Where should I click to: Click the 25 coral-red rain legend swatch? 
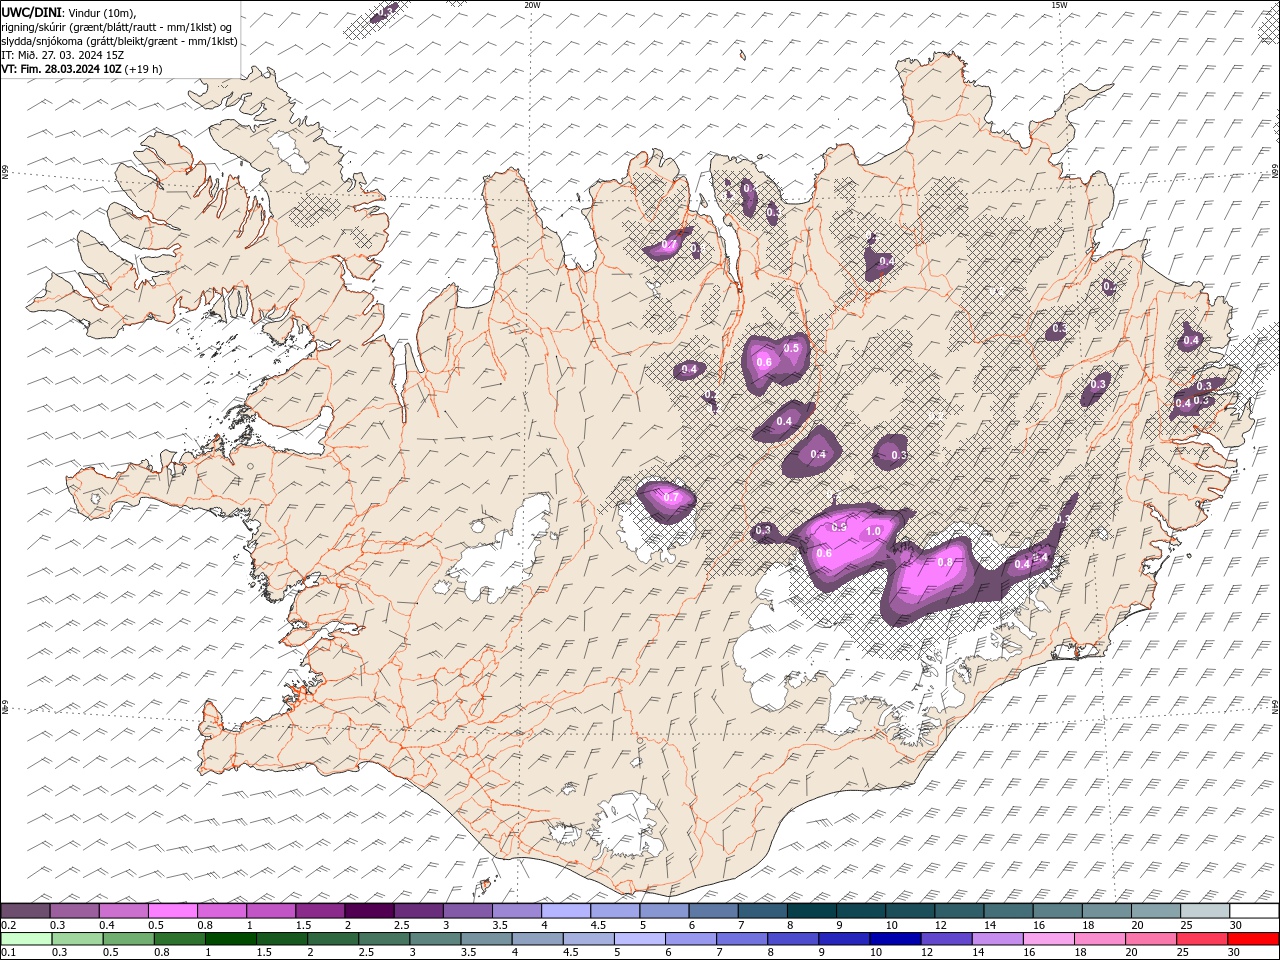1201,938
